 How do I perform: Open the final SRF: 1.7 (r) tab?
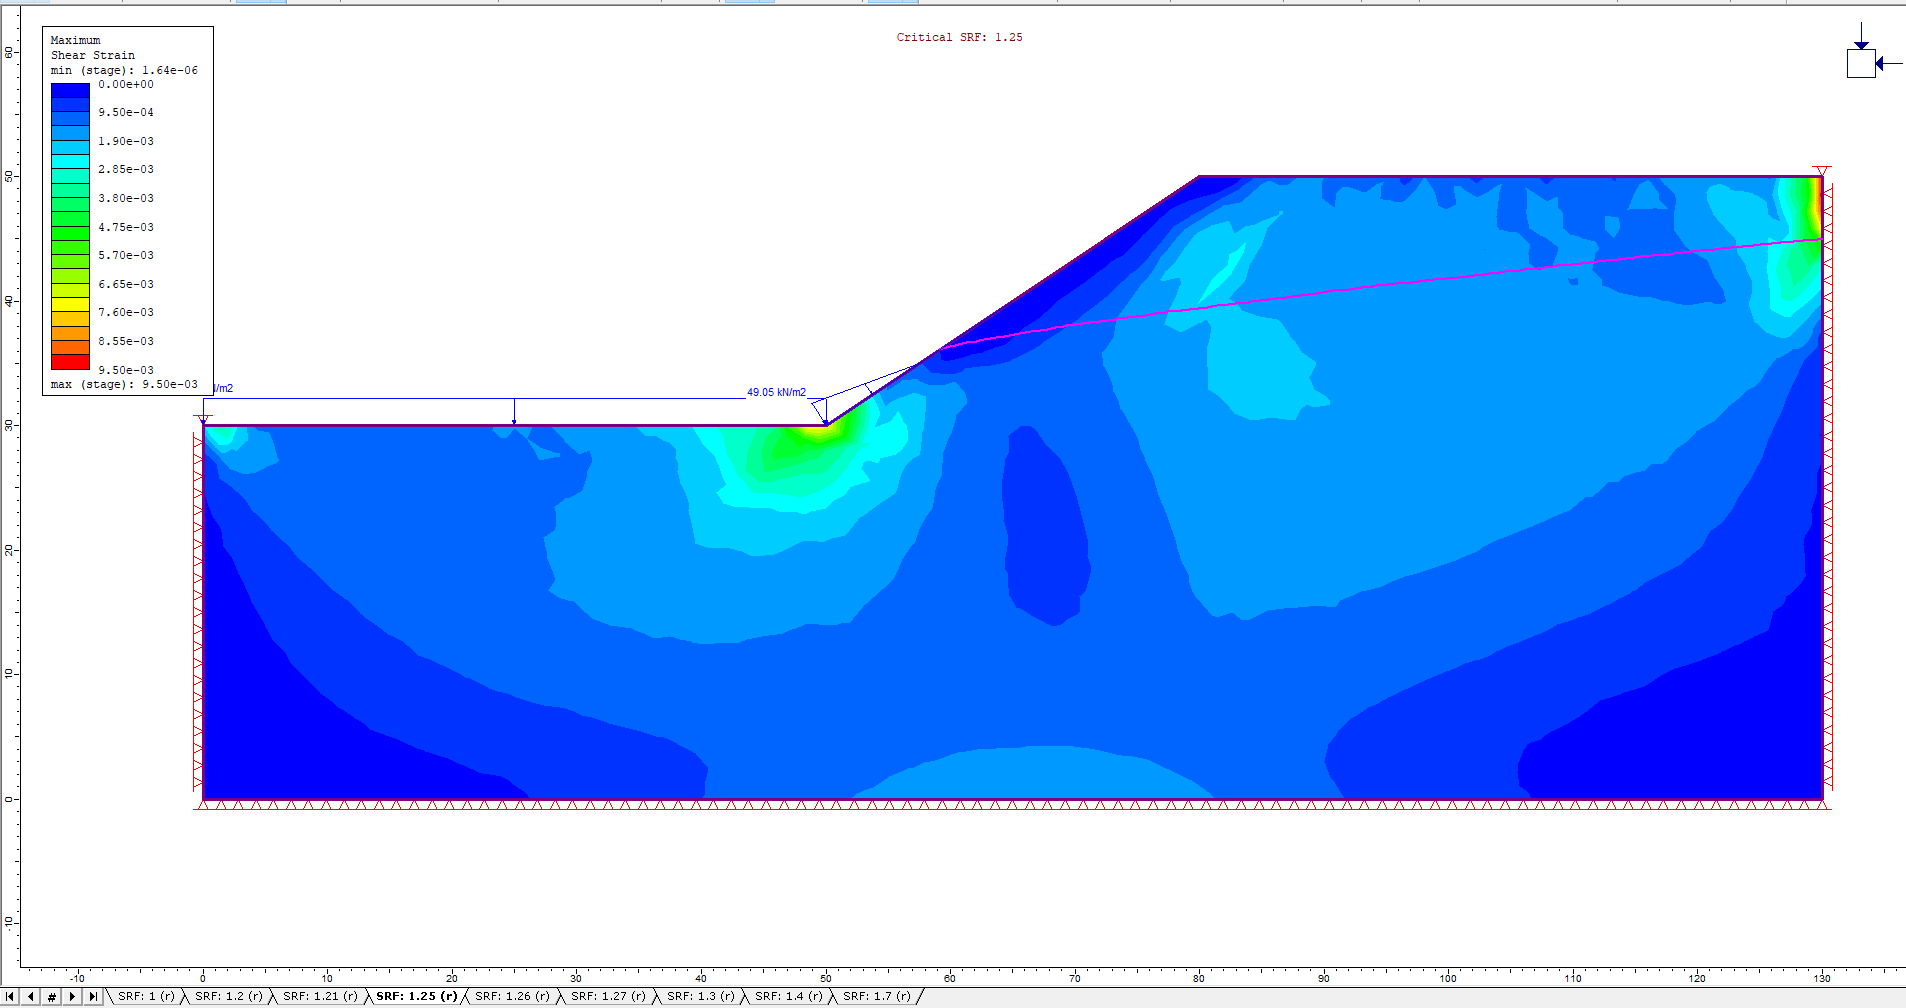(876, 996)
